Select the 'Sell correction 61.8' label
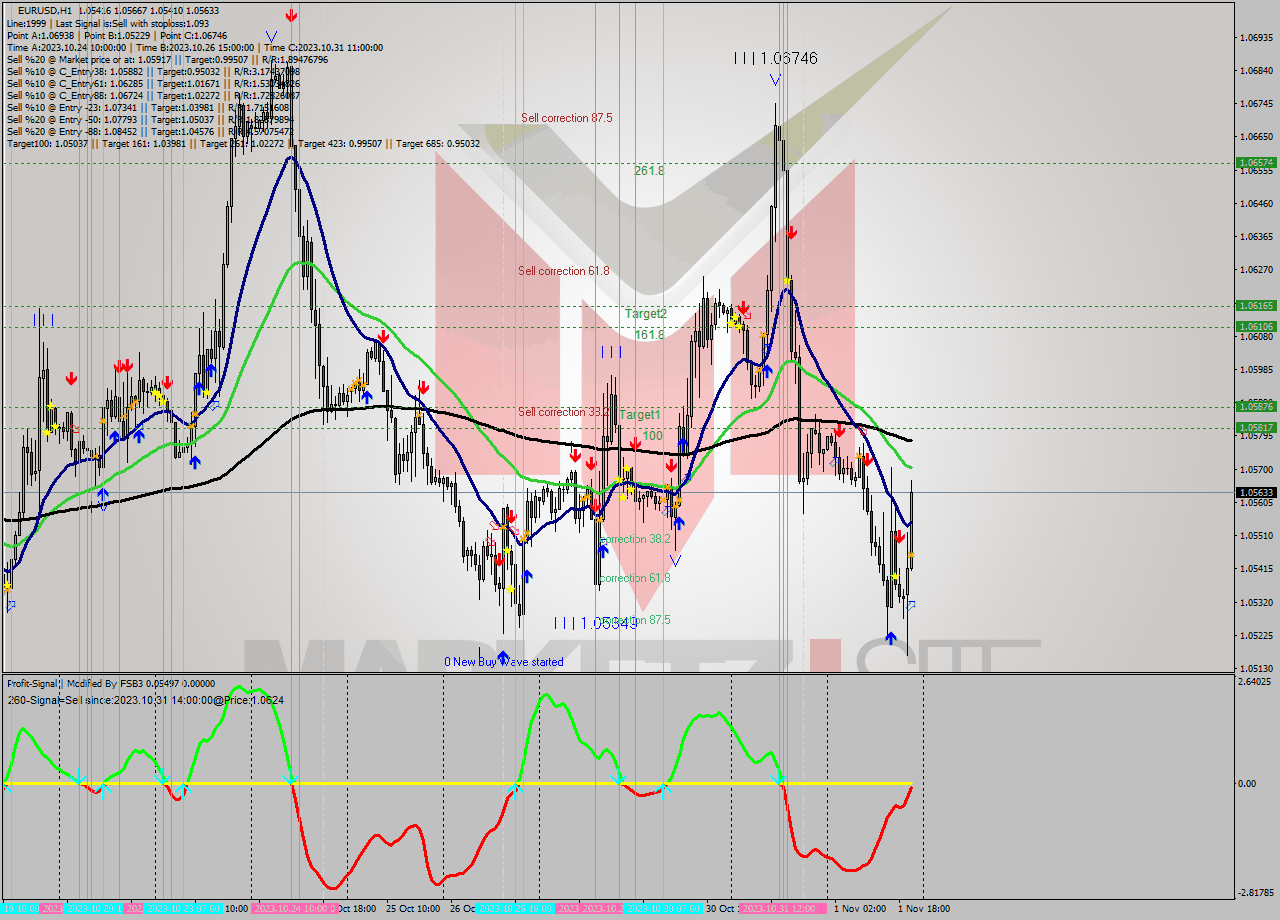Viewport: 1280px width, 920px height. [x=563, y=271]
